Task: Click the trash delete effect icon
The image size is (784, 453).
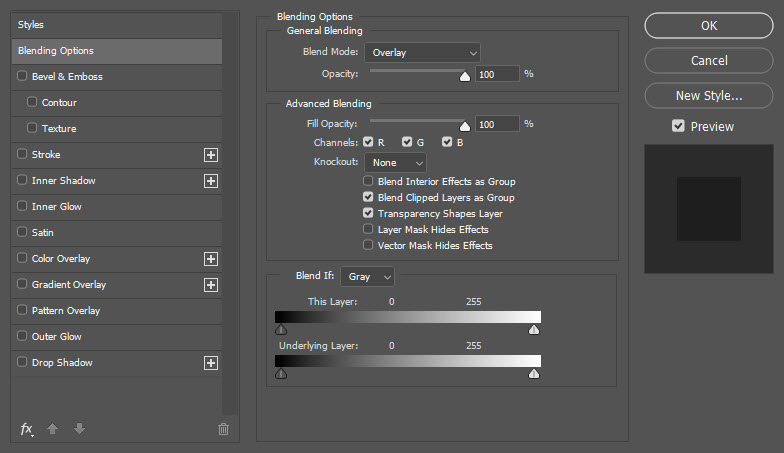Action: (x=223, y=429)
